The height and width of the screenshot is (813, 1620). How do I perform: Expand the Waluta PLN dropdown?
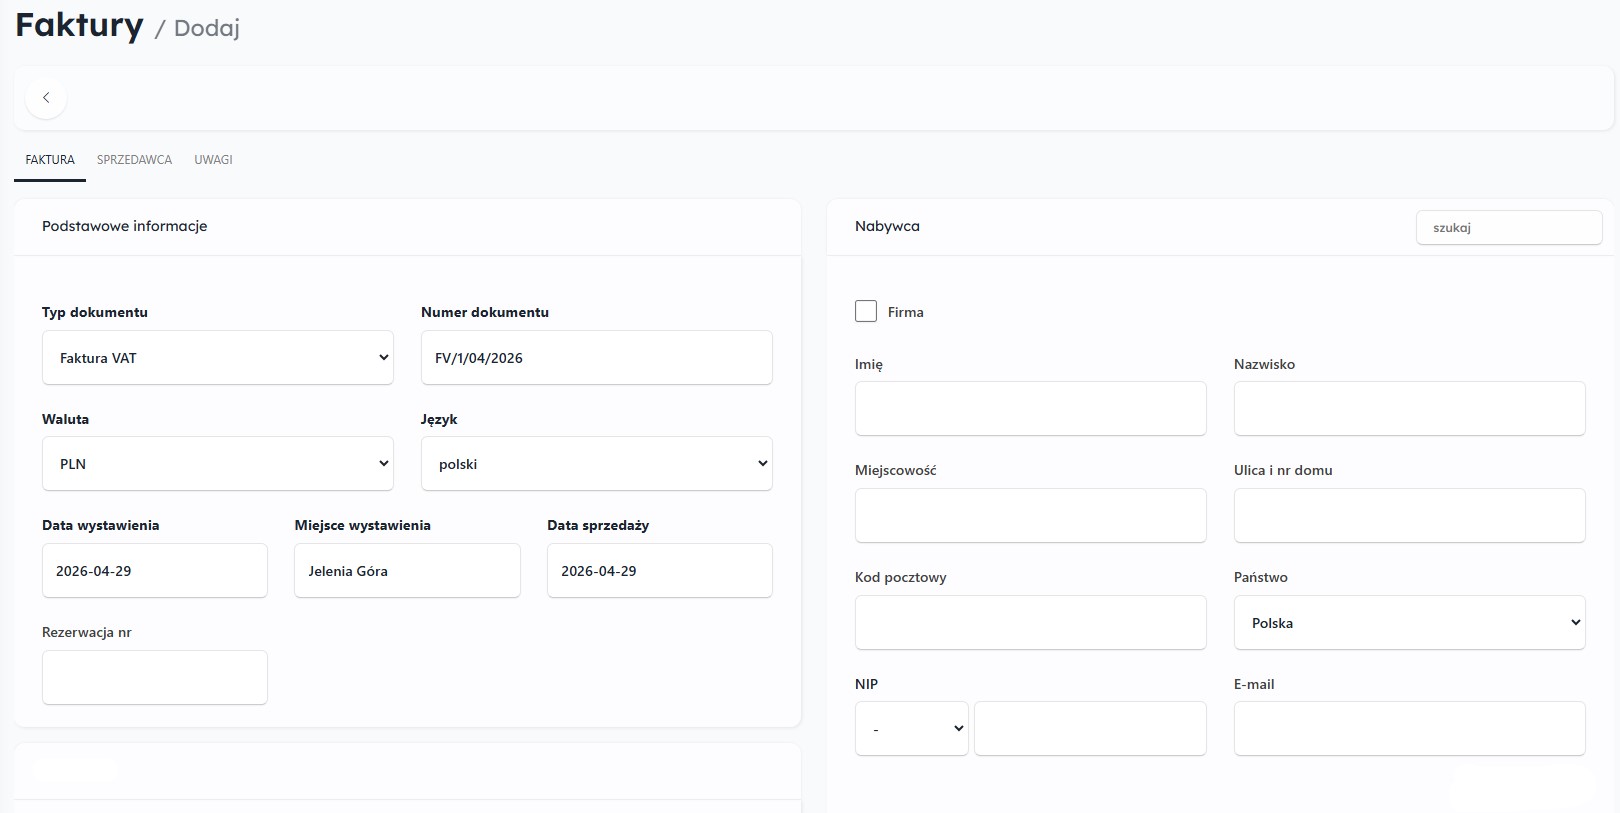(218, 464)
